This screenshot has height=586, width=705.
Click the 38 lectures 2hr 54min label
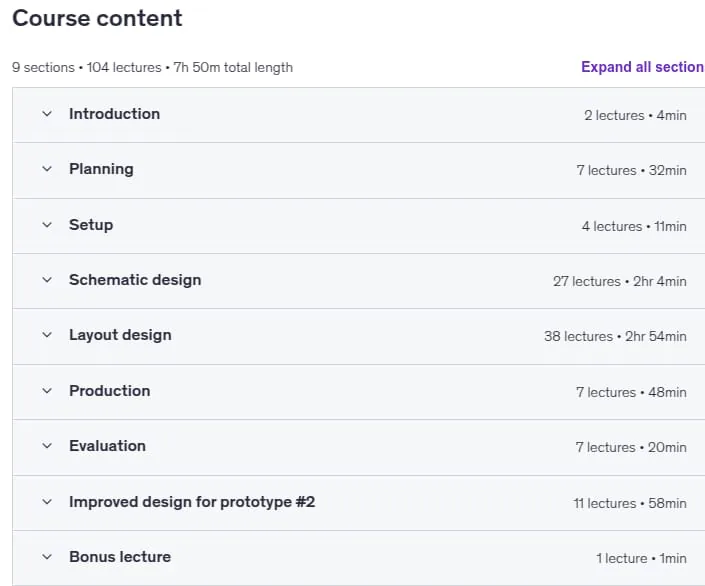pyautogui.click(x=615, y=336)
